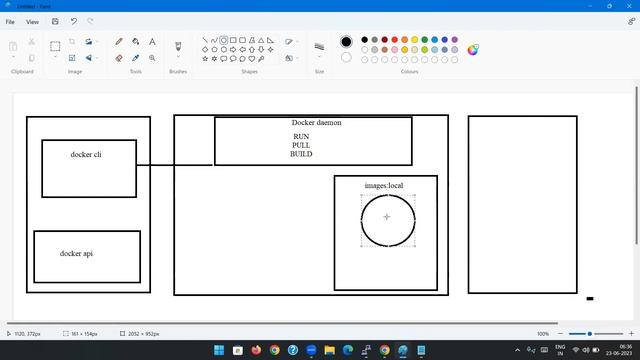
Task: Click the Paste clipboard icon
Action: pyautogui.click(x=13, y=46)
